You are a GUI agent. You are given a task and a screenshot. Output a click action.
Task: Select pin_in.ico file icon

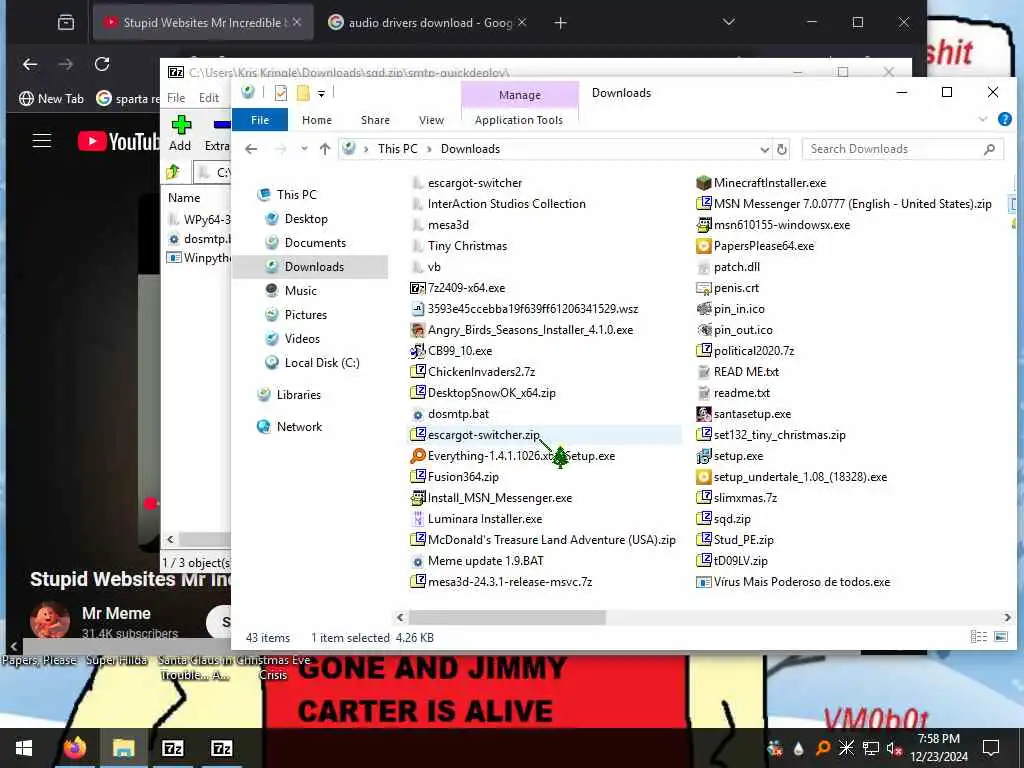tap(703, 309)
